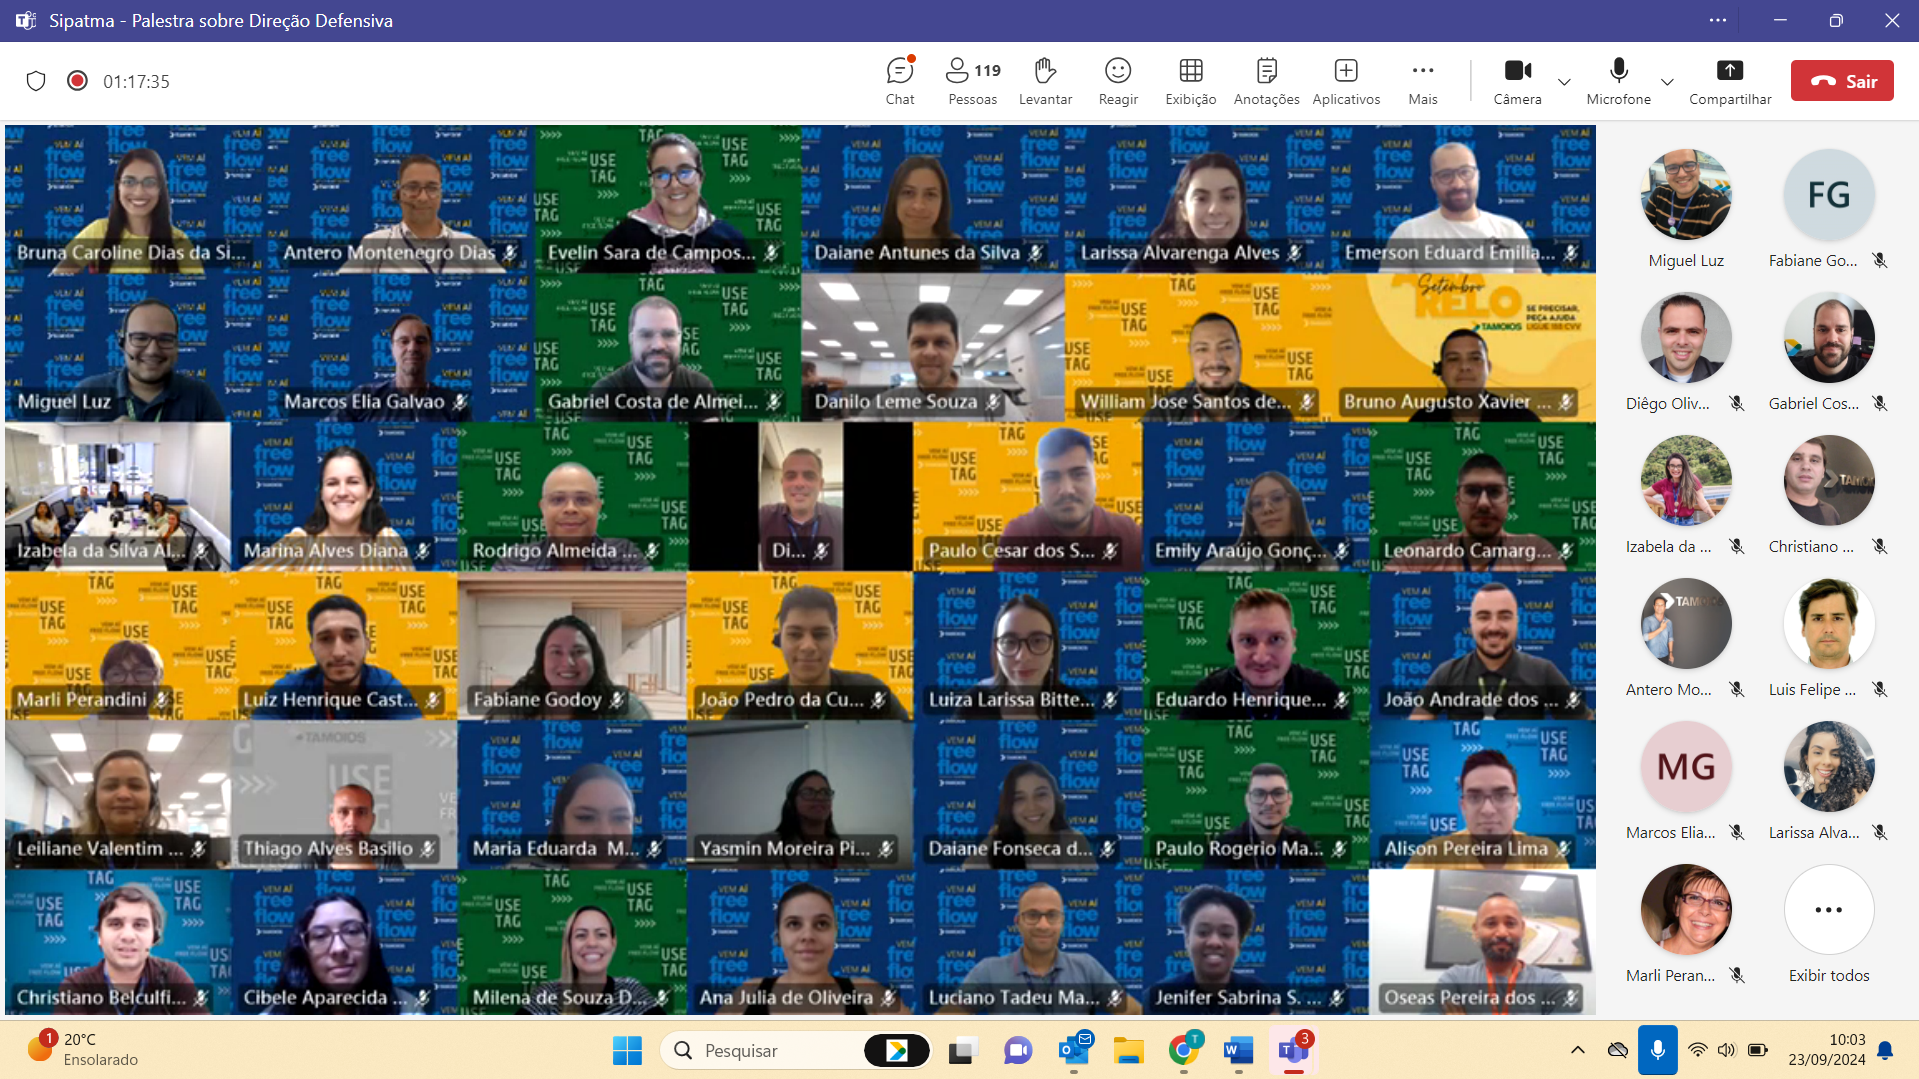This screenshot has height=1079, width=1919.
Task: Open the title bar ellipsis menu
Action: pyautogui.click(x=1718, y=20)
